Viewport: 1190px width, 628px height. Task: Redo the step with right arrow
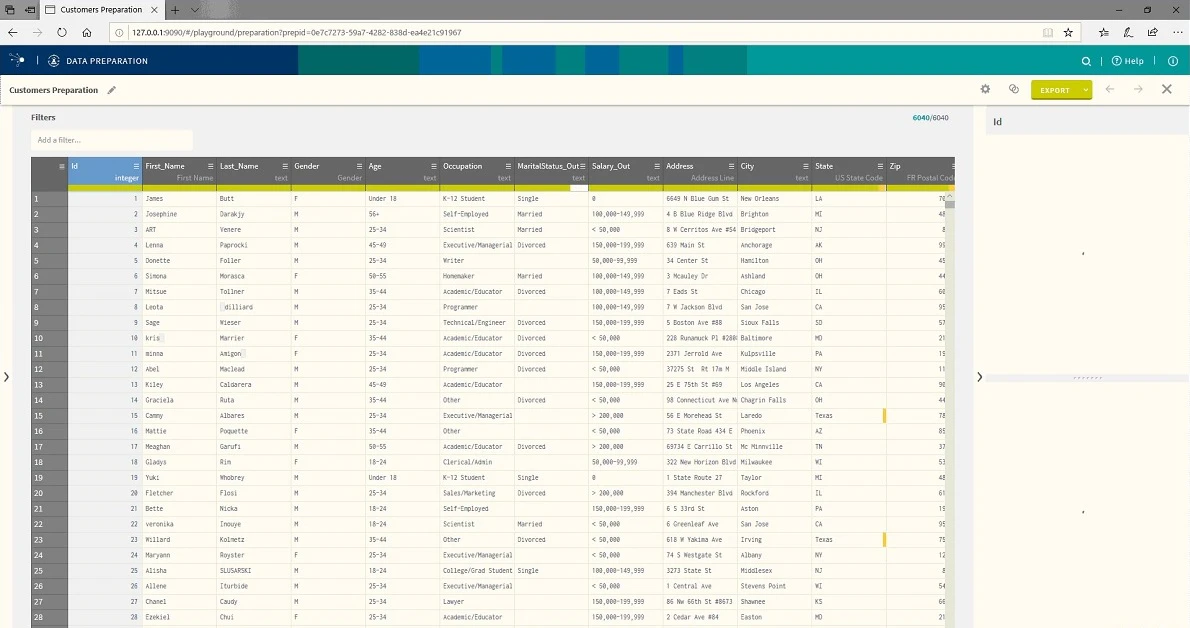click(x=1138, y=89)
